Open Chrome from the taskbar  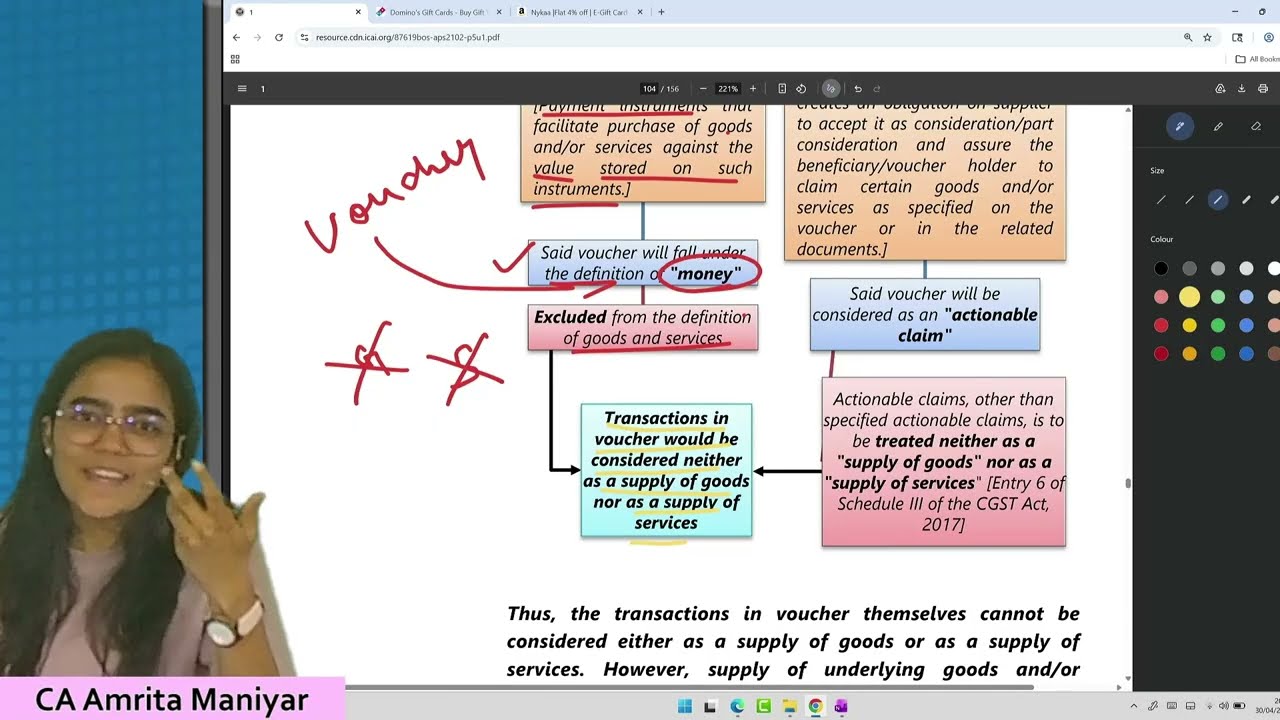point(815,706)
